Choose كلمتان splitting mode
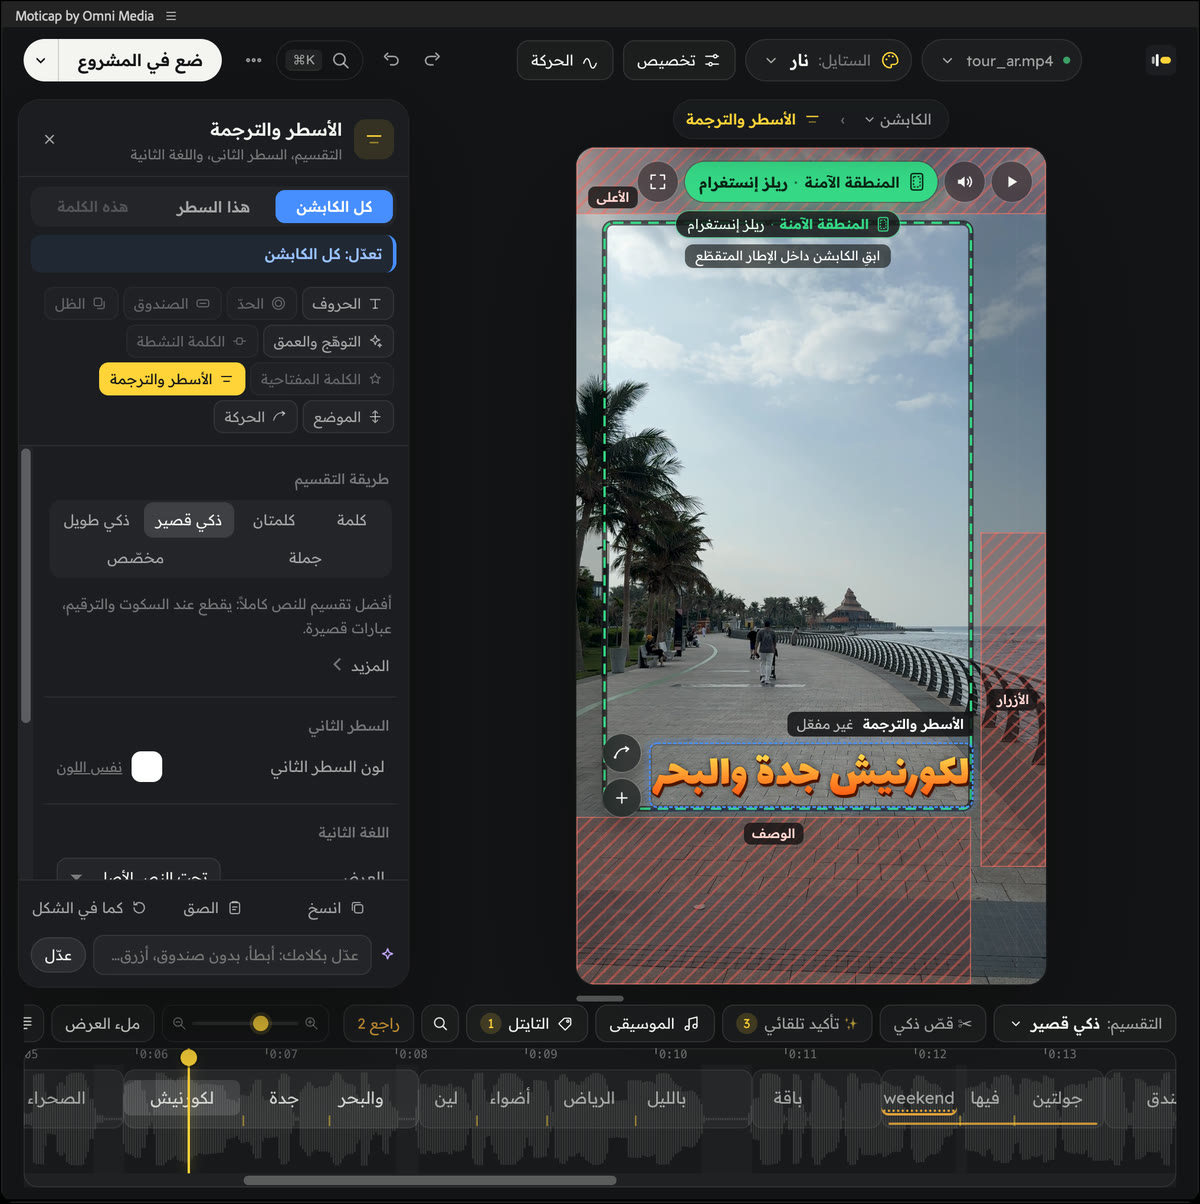The width and height of the screenshot is (1200, 1204). coord(274,520)
